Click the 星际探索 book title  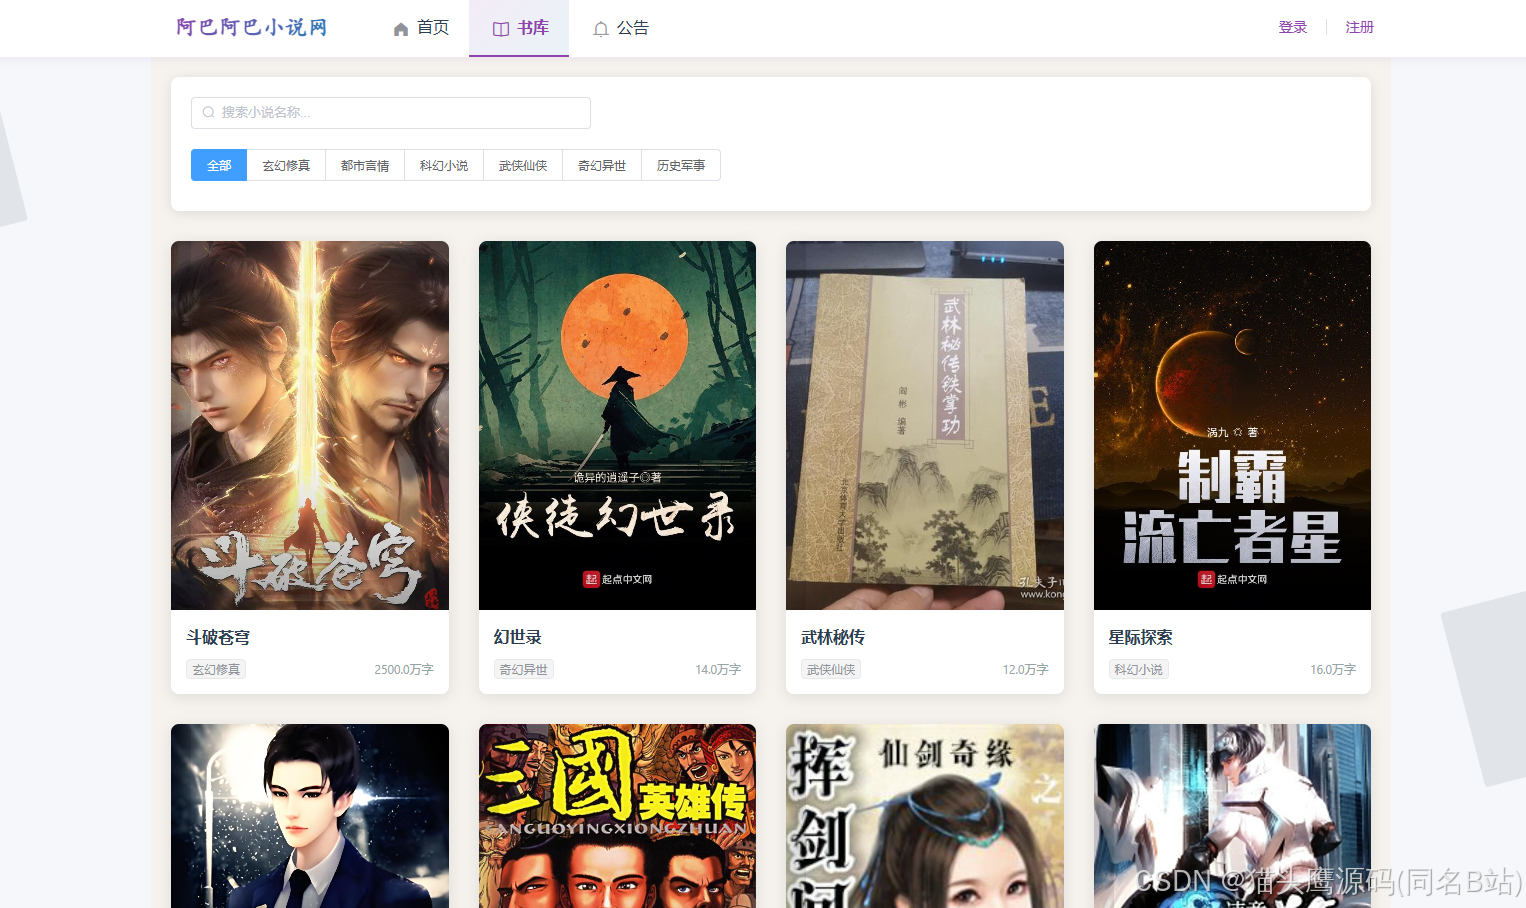pyautogui.click(x=1141, y=637)
